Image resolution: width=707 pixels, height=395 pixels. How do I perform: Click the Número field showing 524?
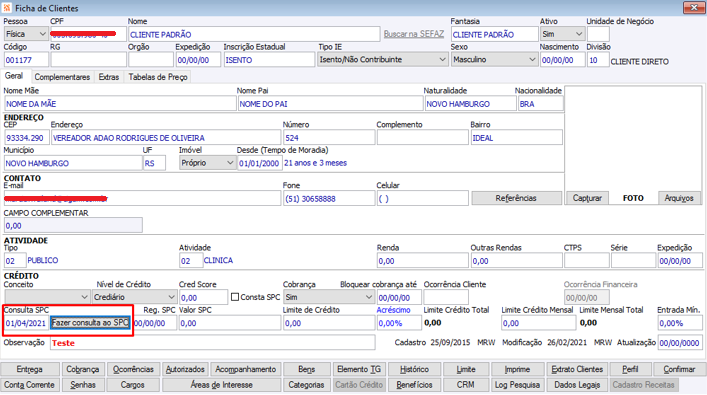pyautogui.click(x=329, y=138)
